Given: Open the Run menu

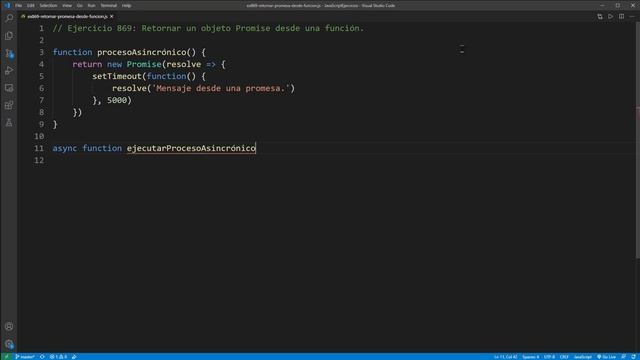Looking at the screenshot, I should pos(91,5).
